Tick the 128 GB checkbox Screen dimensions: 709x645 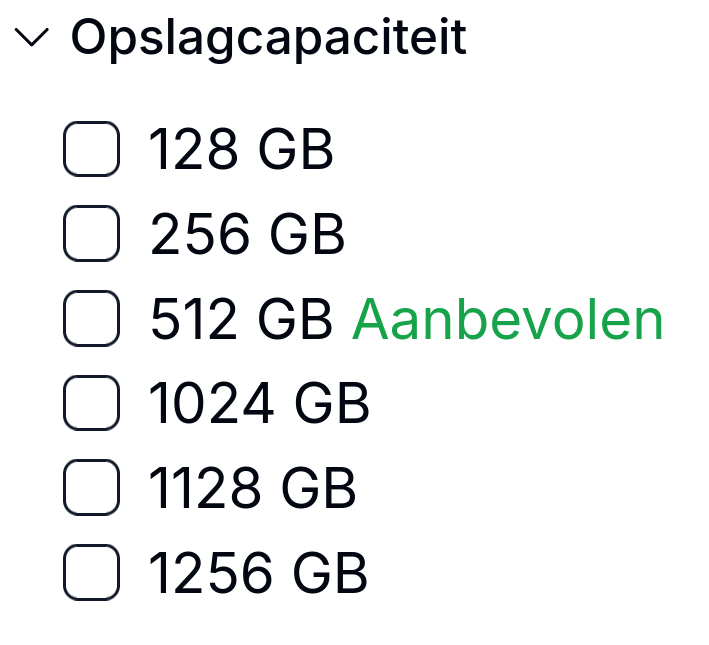click(x=92, y=150)
